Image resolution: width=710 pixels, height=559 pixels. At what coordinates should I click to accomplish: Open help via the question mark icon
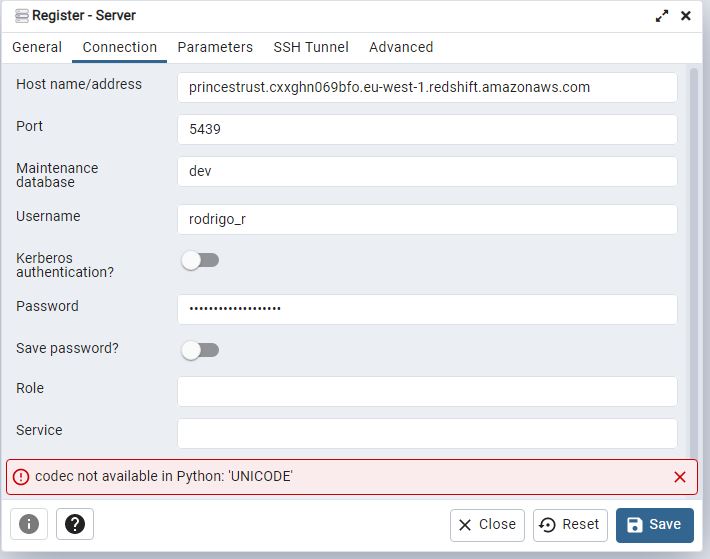tap(75, 524)
